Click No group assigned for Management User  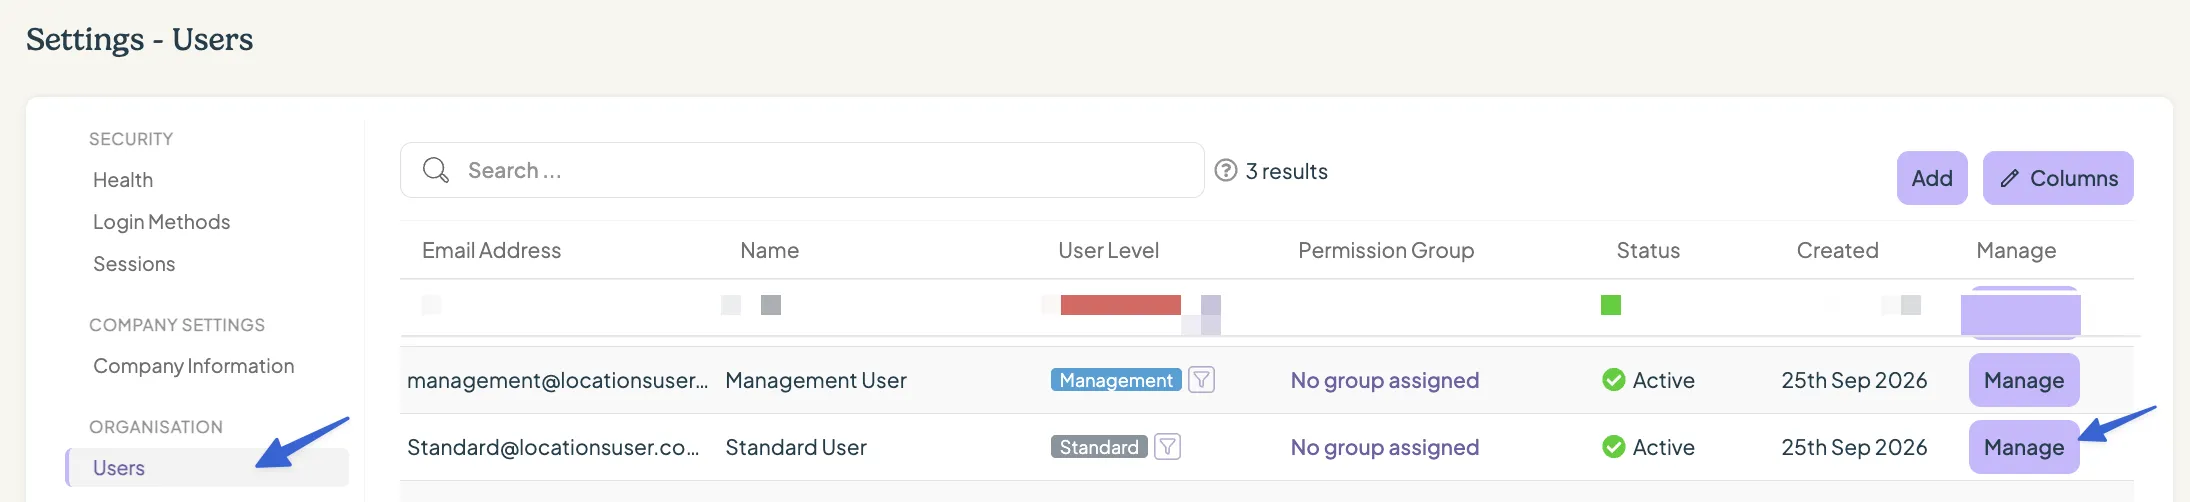point(1385,380)
